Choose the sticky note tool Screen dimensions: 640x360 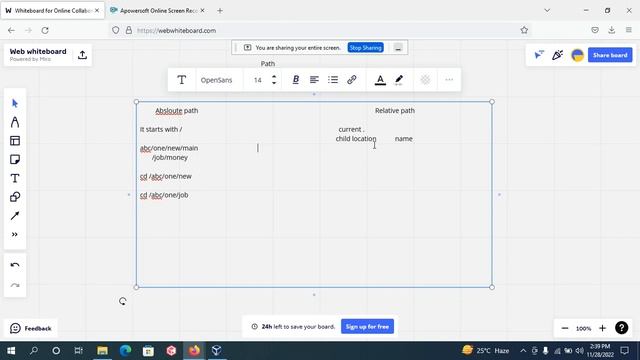click(15, 160)
